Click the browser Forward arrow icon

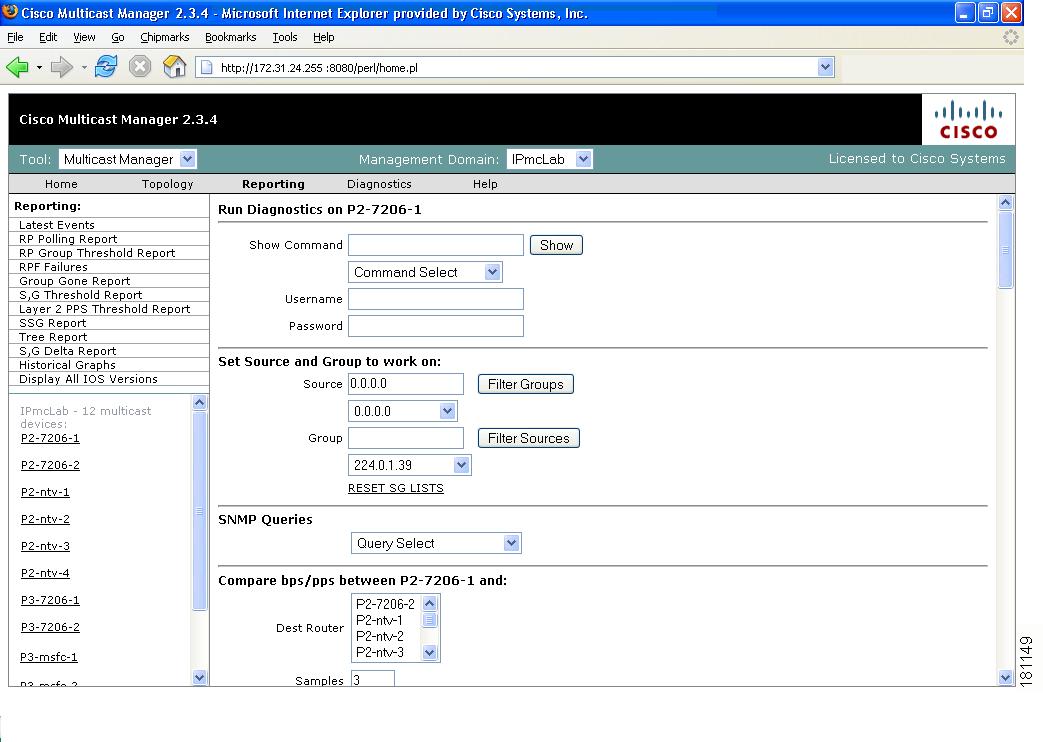(x=61, y=67)
